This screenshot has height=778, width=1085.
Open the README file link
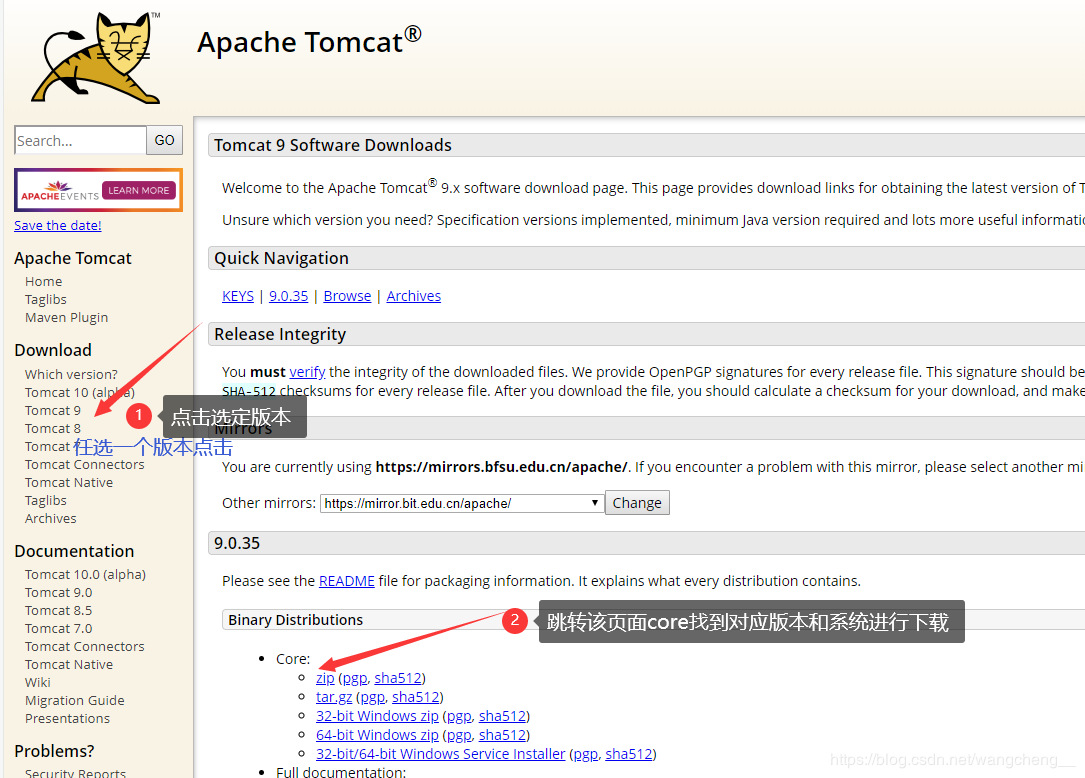[347, 581]
